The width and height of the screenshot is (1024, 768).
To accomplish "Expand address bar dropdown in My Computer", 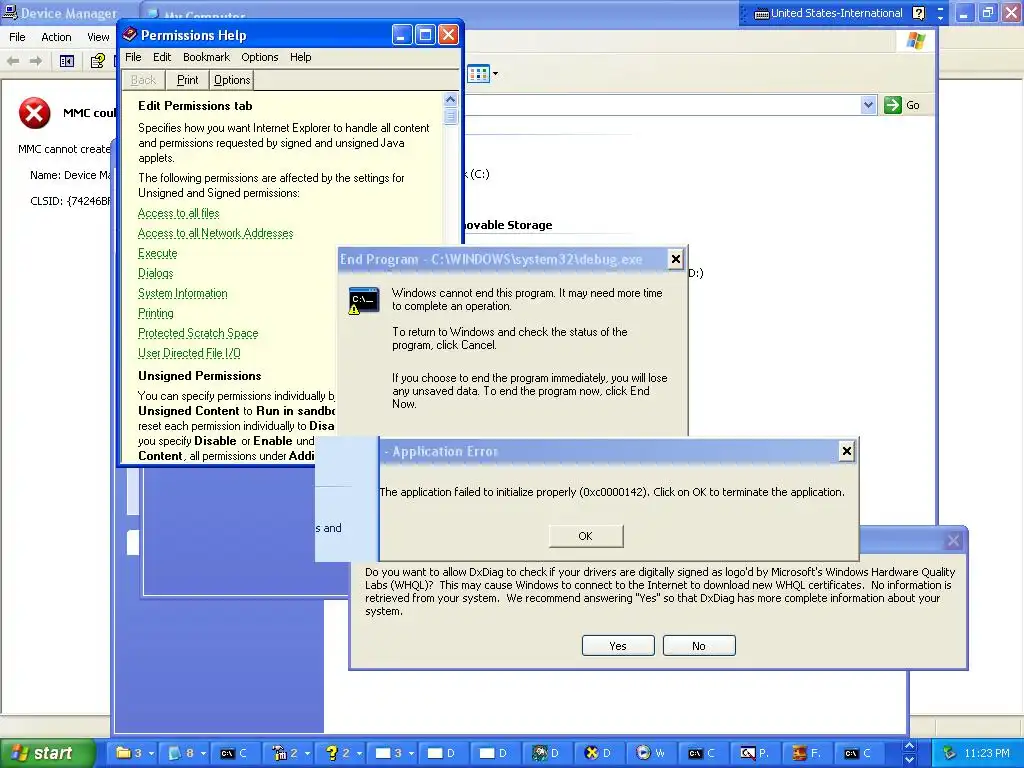I will (x=868, y=105).
